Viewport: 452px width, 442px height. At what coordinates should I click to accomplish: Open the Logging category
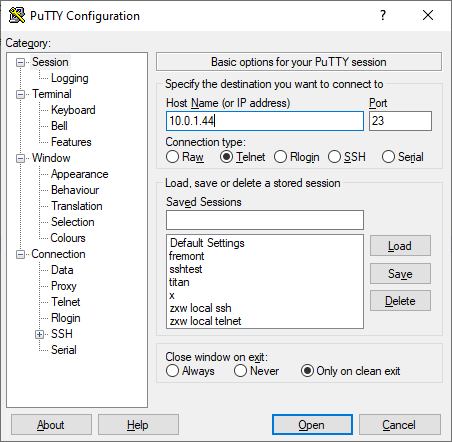click(70, 78)
